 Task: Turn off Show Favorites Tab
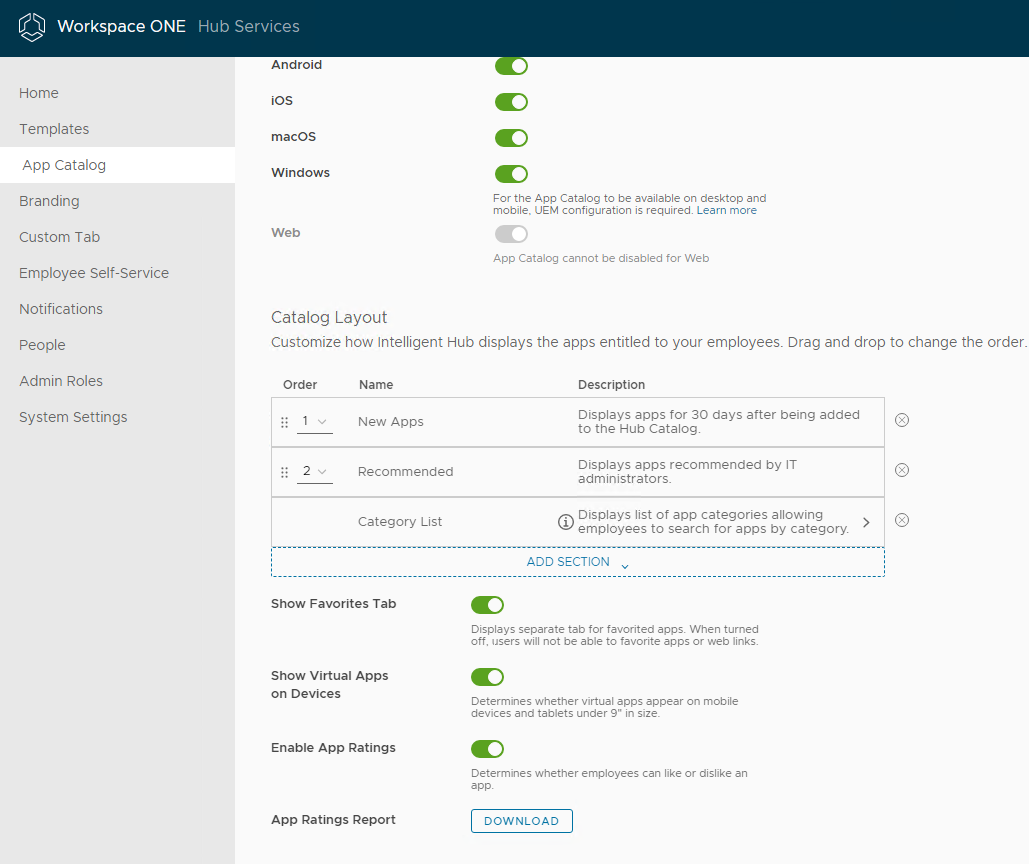[487, 605]
